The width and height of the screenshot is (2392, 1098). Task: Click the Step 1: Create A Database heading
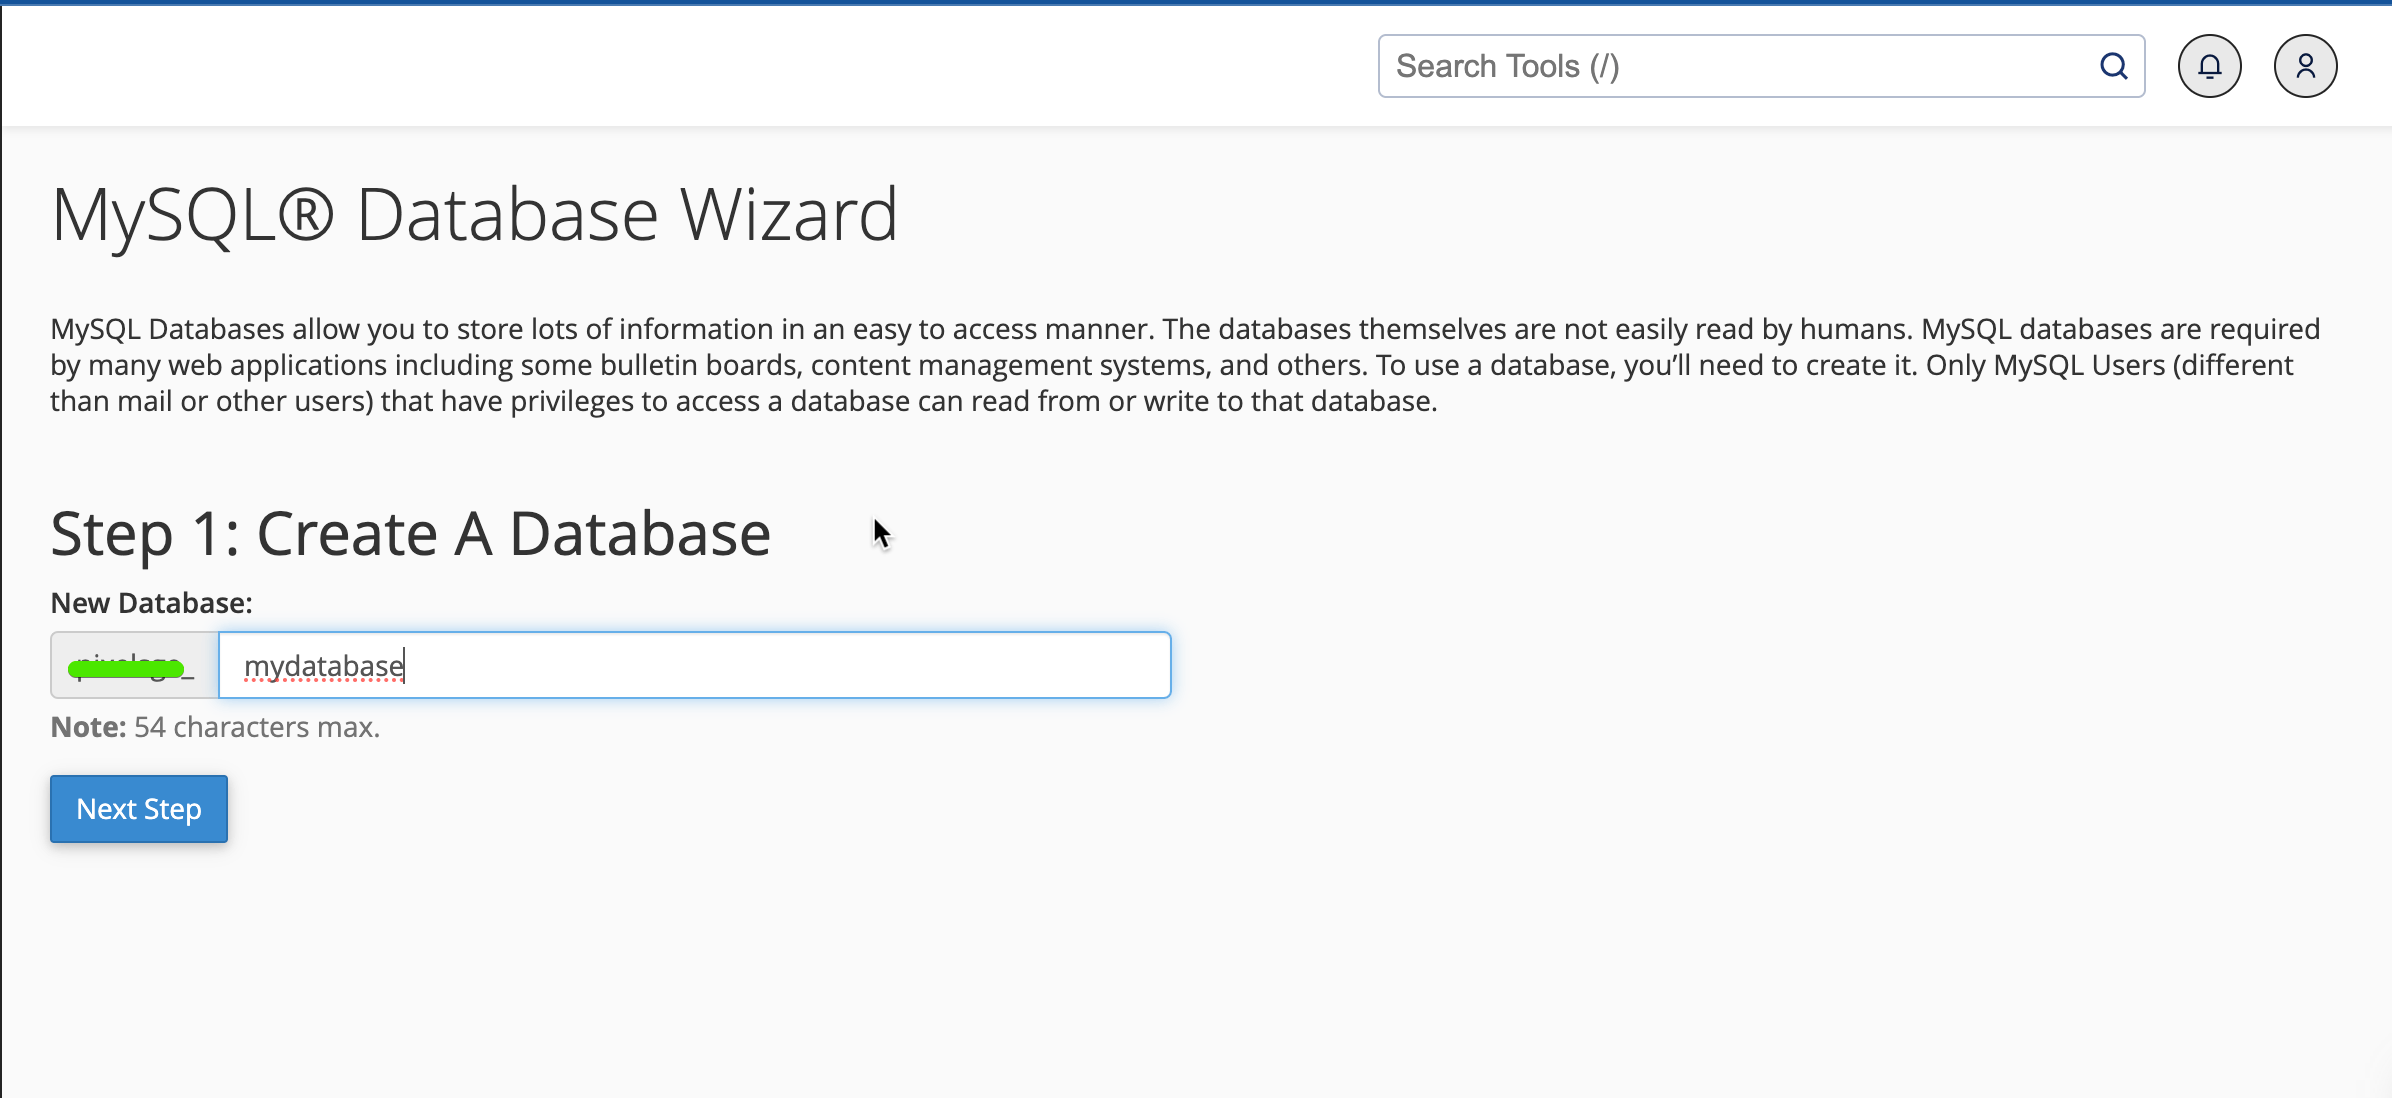click(410, 533)
